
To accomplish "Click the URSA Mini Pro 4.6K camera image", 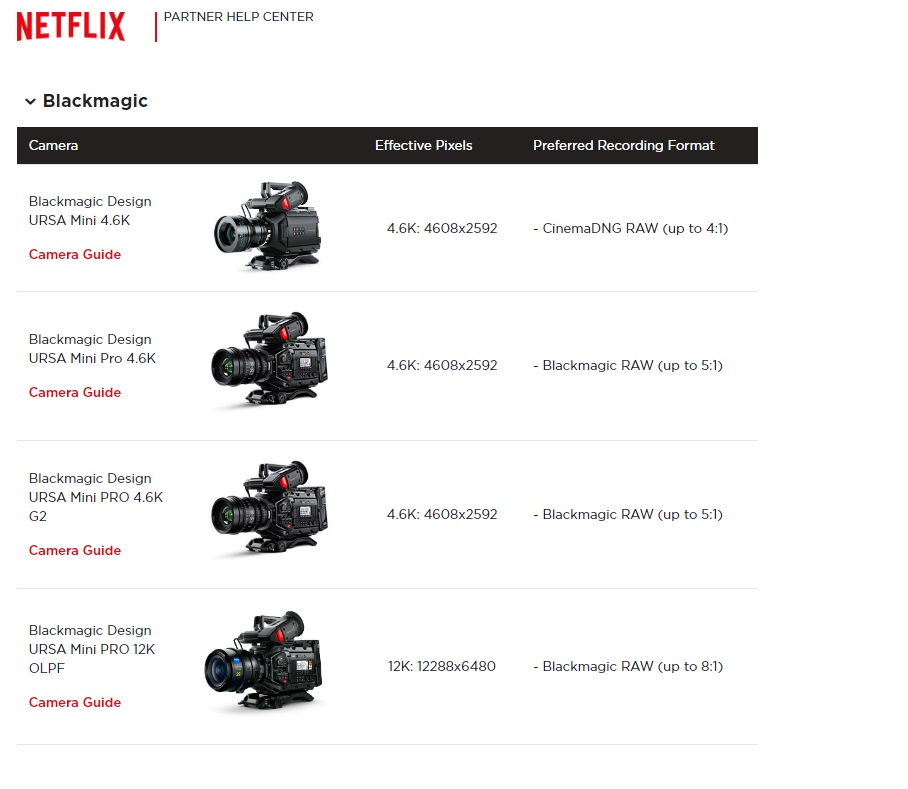I will pos(270,362).
